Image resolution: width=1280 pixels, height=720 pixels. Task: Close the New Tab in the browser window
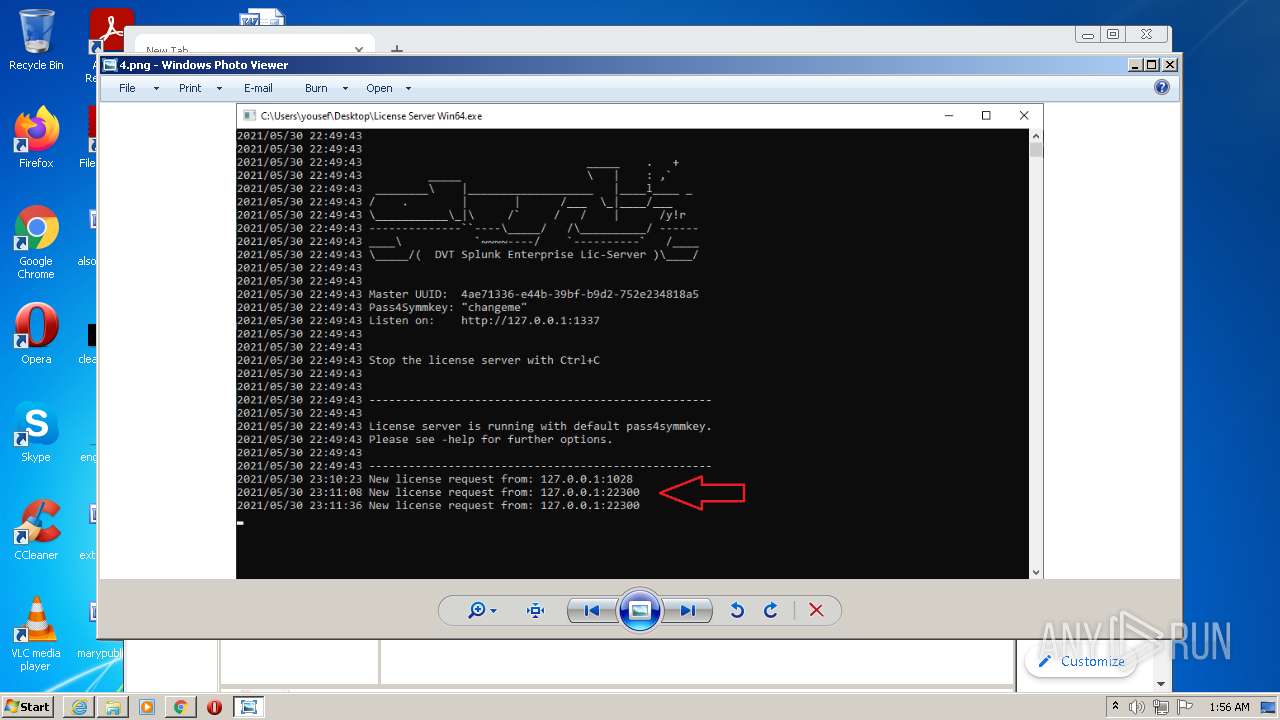coord(359,49)
